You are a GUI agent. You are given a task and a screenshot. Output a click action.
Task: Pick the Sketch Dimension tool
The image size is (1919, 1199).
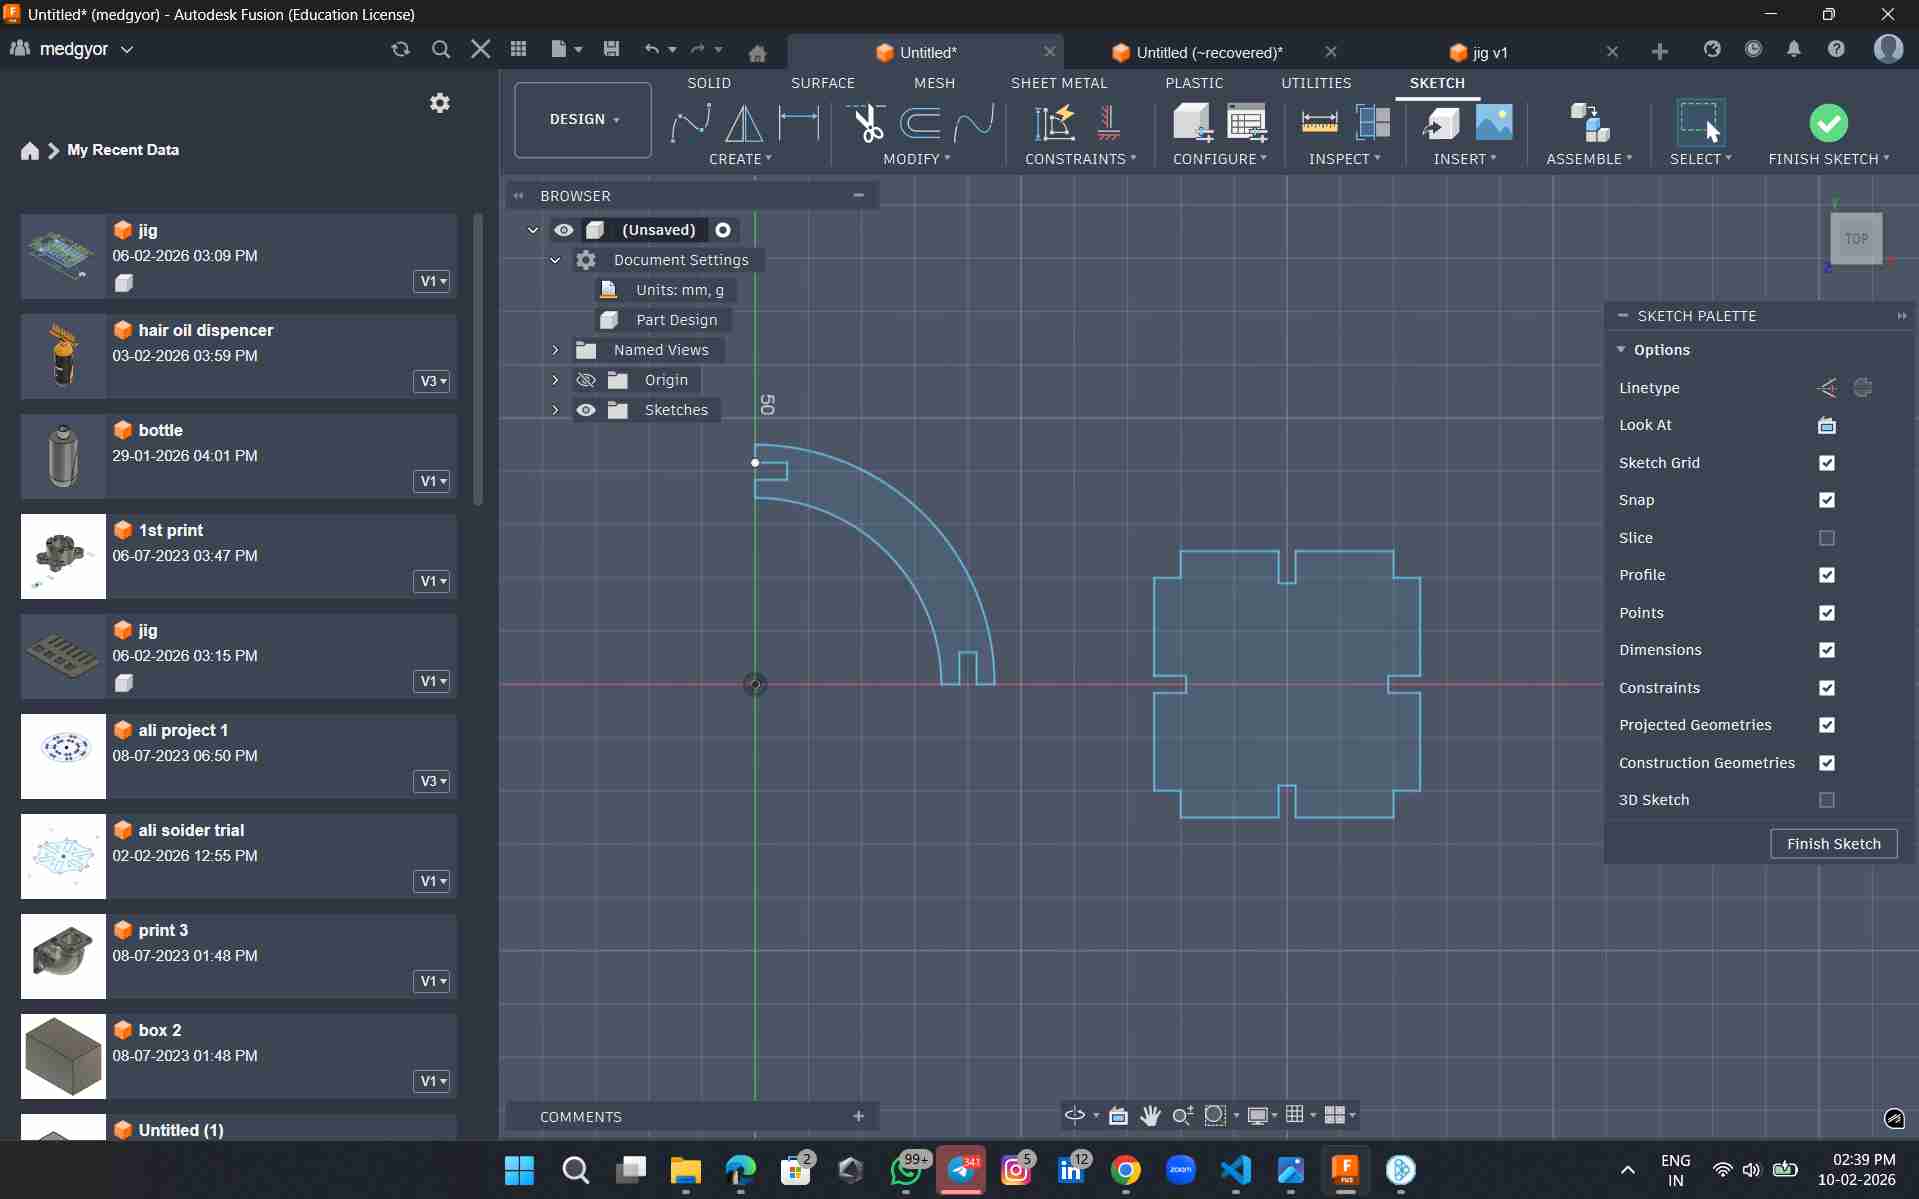coord(798,123)
